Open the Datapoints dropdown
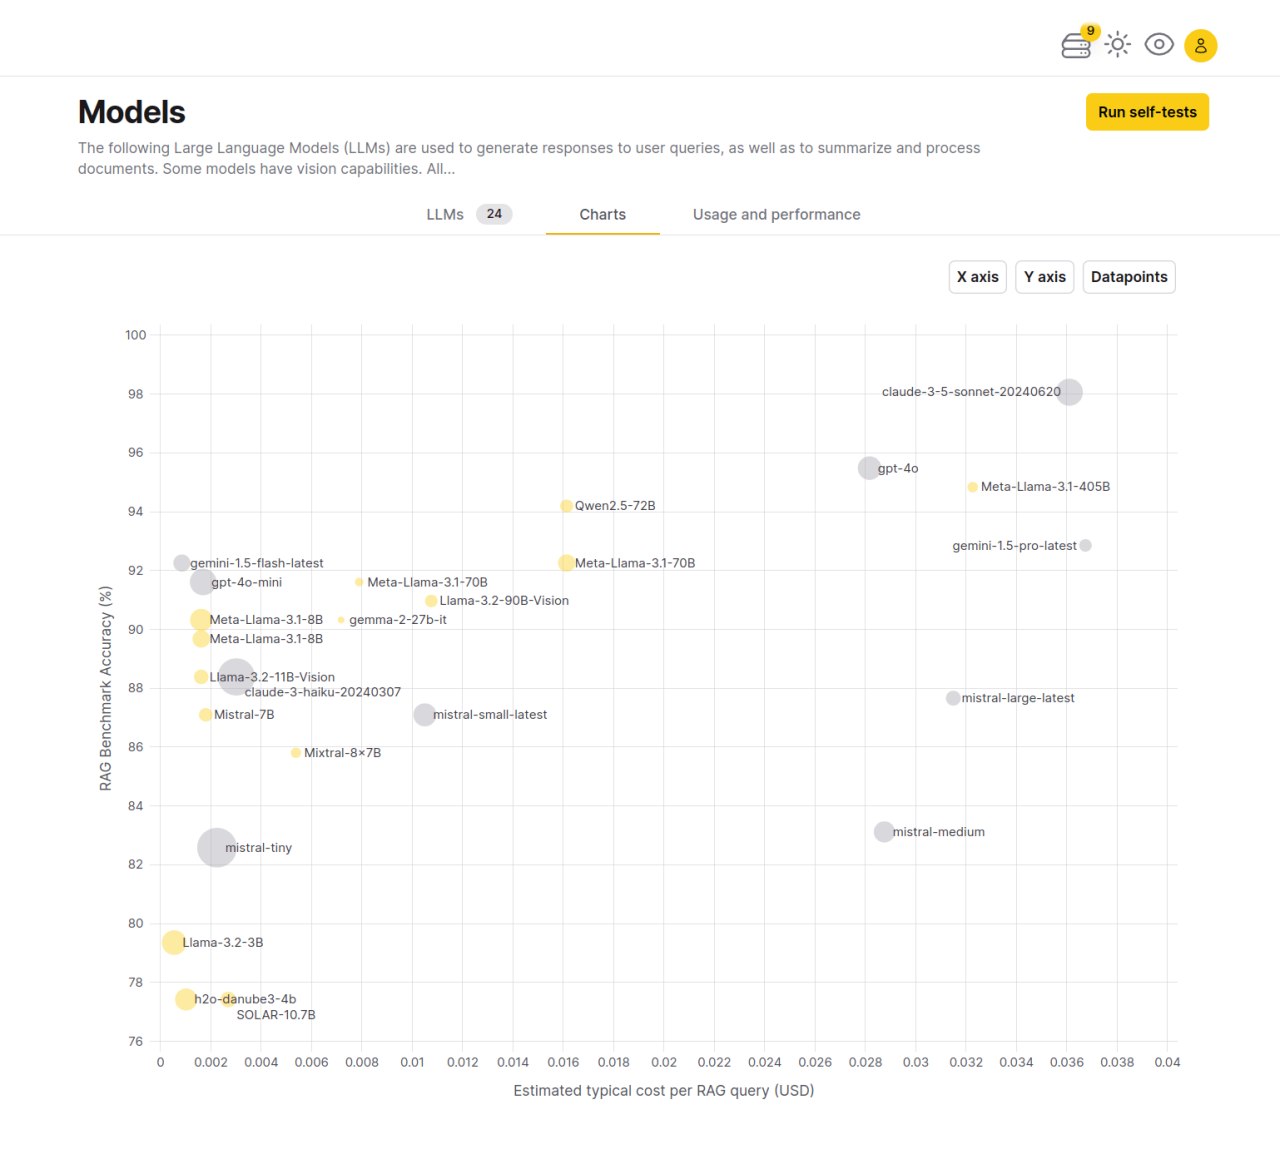The height and width of the screenshot is (1149, 1280). [x=1128, y=277]
